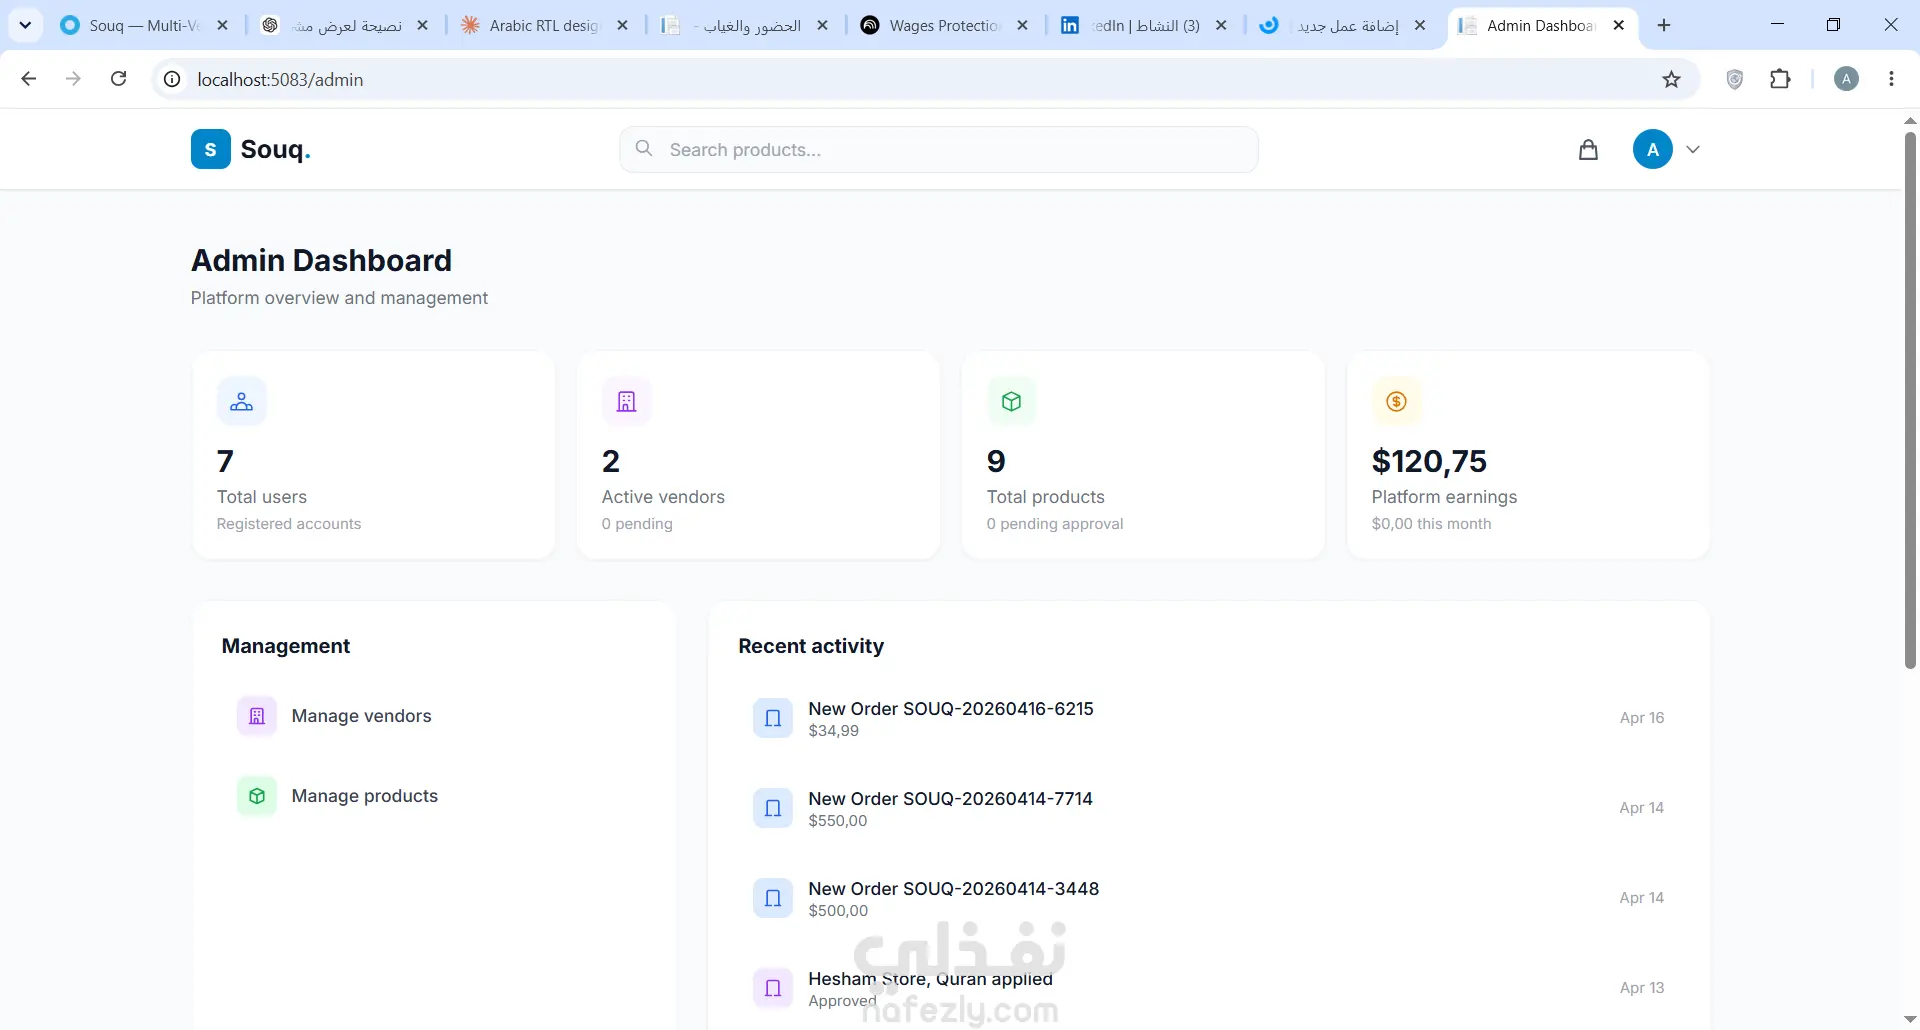Focus the Search products field

click(x=938, y=149)
